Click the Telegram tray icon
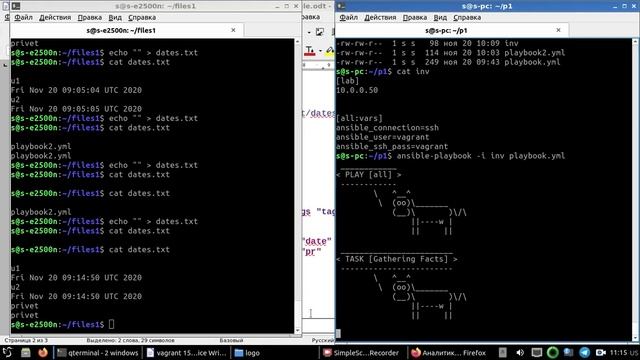The height and width of the screenshot is (360, 640). tap(584, 352)
